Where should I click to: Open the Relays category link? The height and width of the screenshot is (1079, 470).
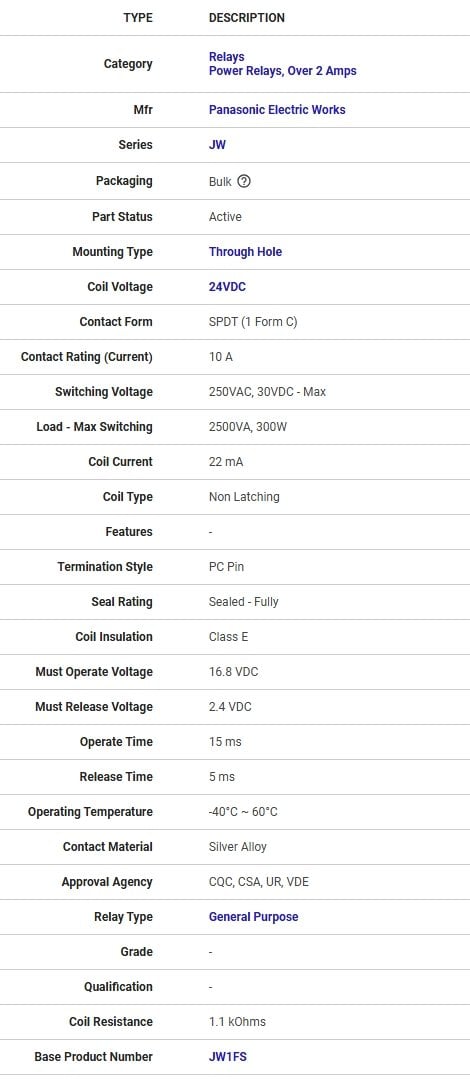pyautogui.click(x=226, y=56)
